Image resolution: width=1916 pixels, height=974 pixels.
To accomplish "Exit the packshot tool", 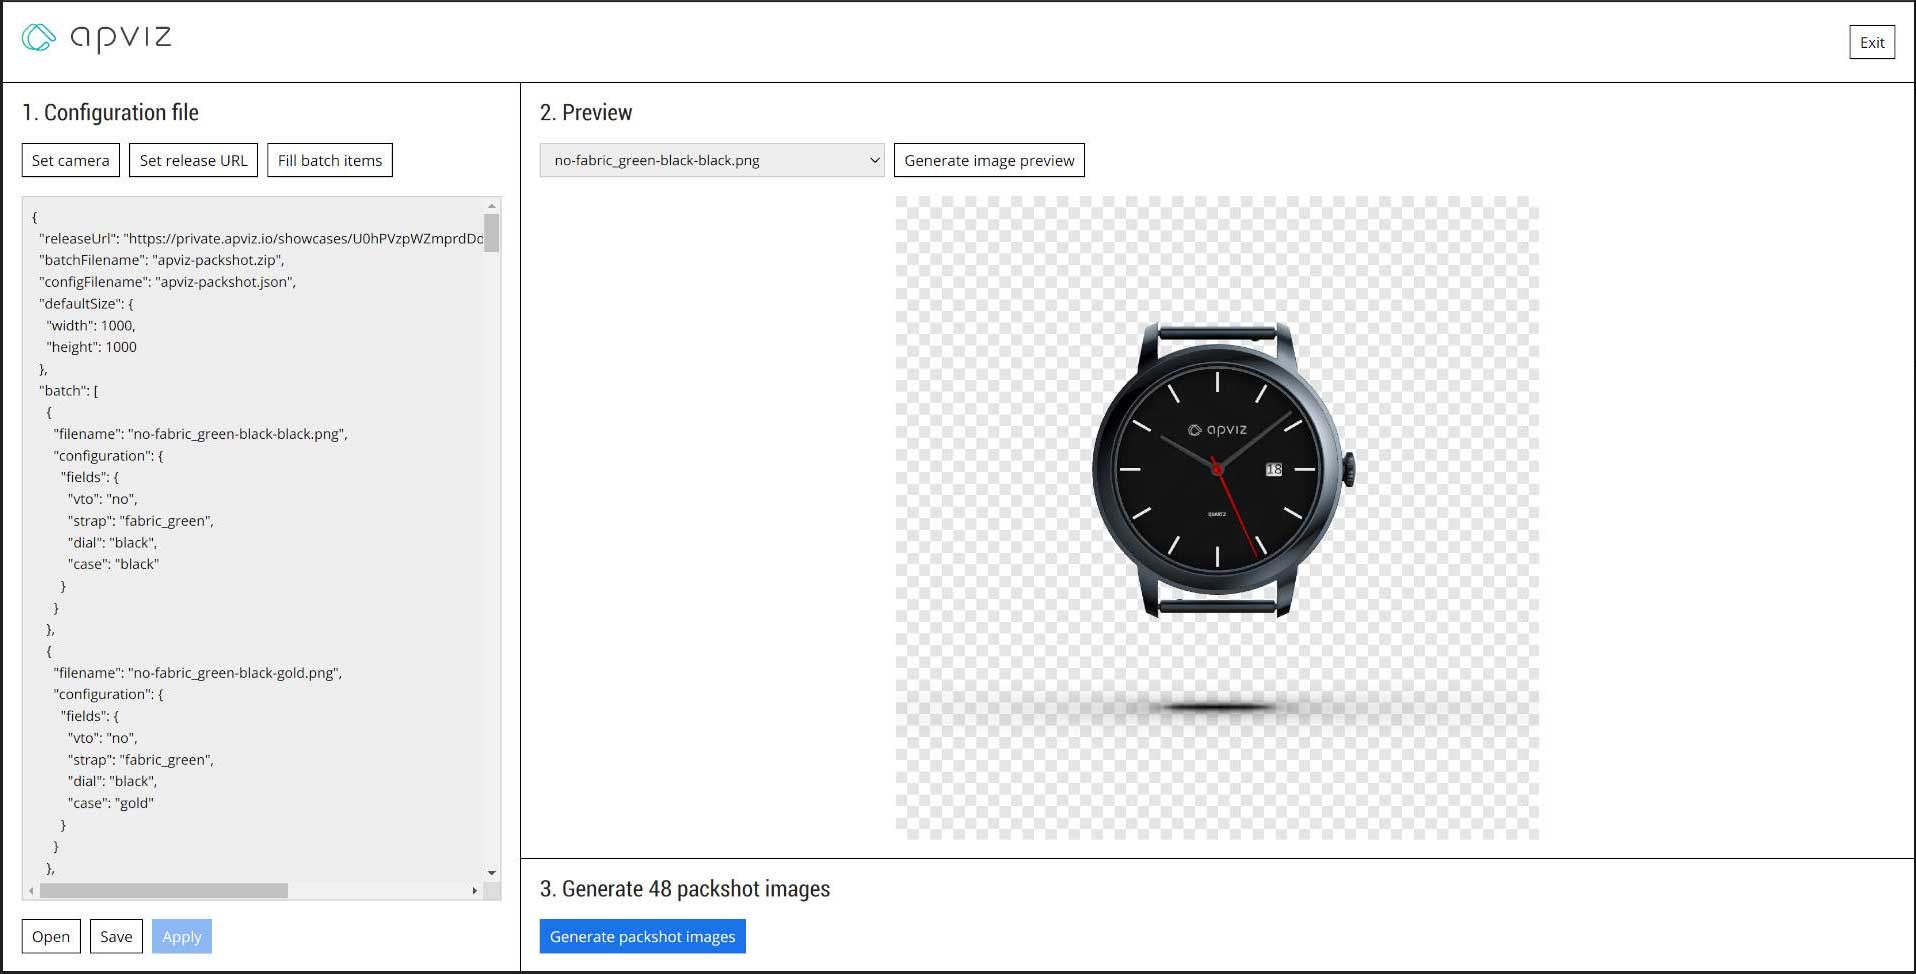I will tap(1870, 42).
